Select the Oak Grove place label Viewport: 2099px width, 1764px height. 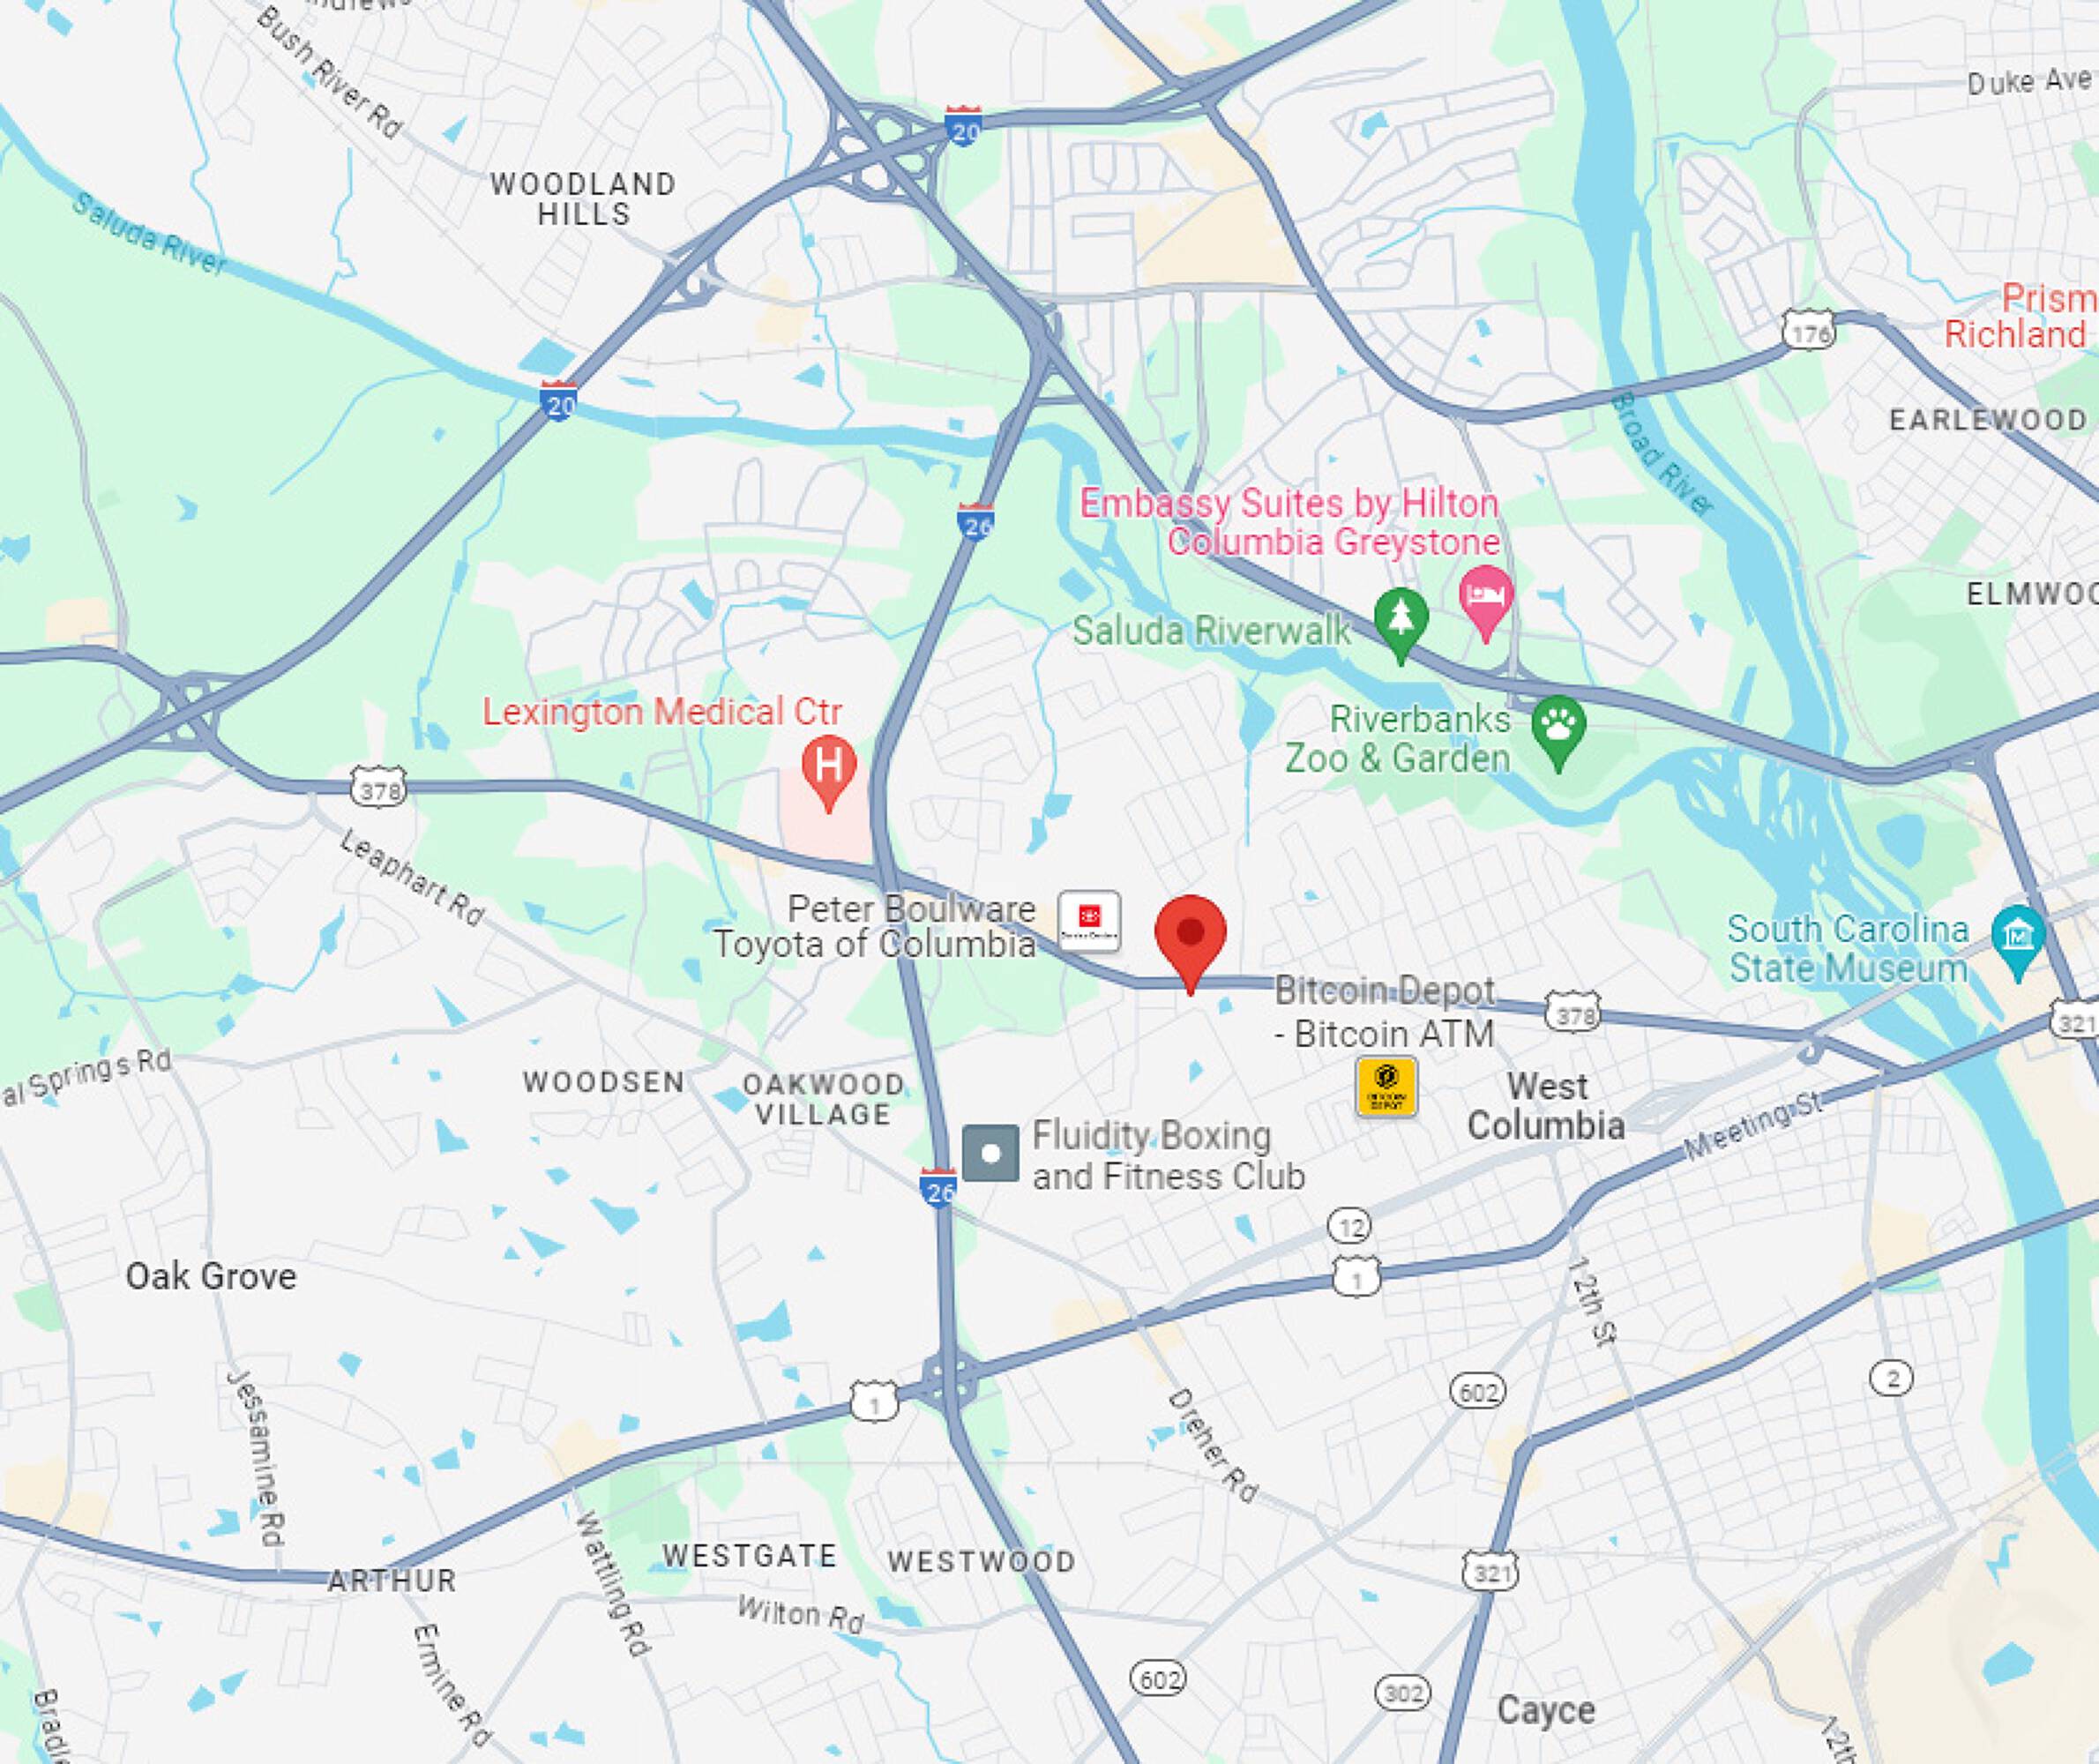point(211,1277)
